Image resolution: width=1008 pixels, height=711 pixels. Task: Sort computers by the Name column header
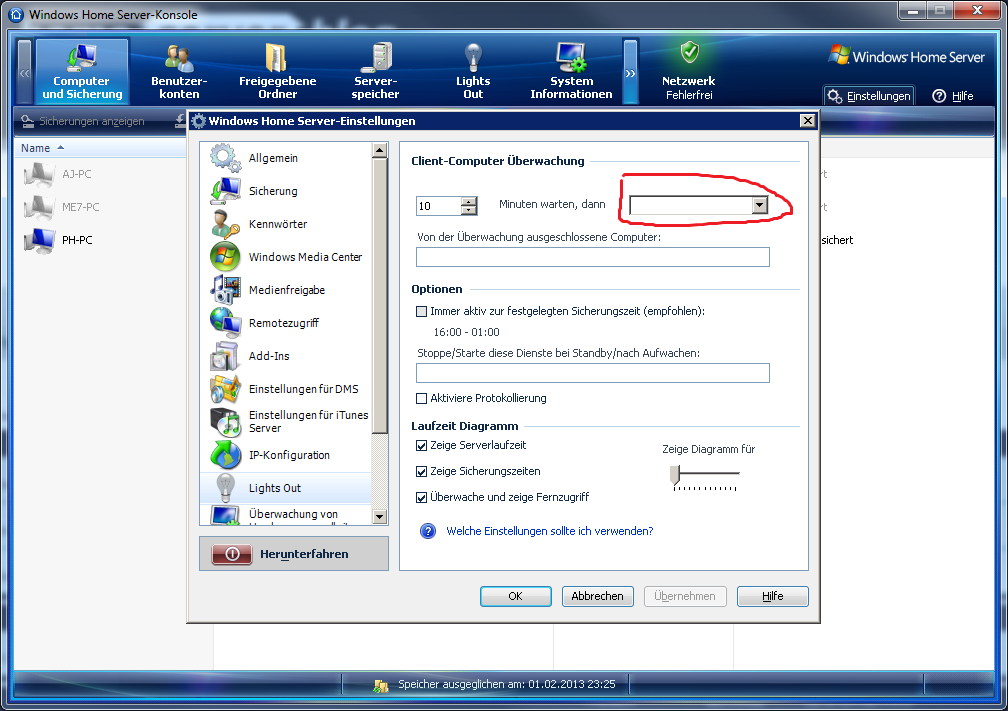[x=35, y=148]
